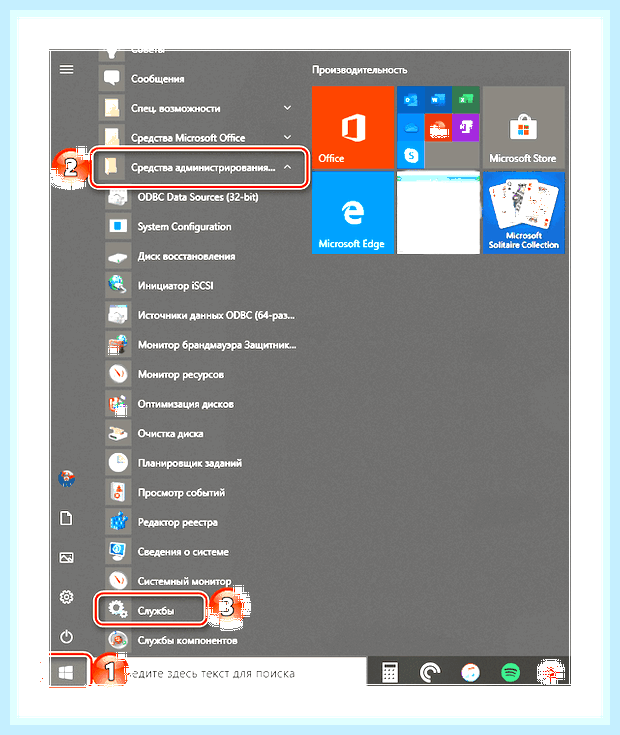
Task: Open Pictures icon in Start sidebar
Action: tap(67, 557)
